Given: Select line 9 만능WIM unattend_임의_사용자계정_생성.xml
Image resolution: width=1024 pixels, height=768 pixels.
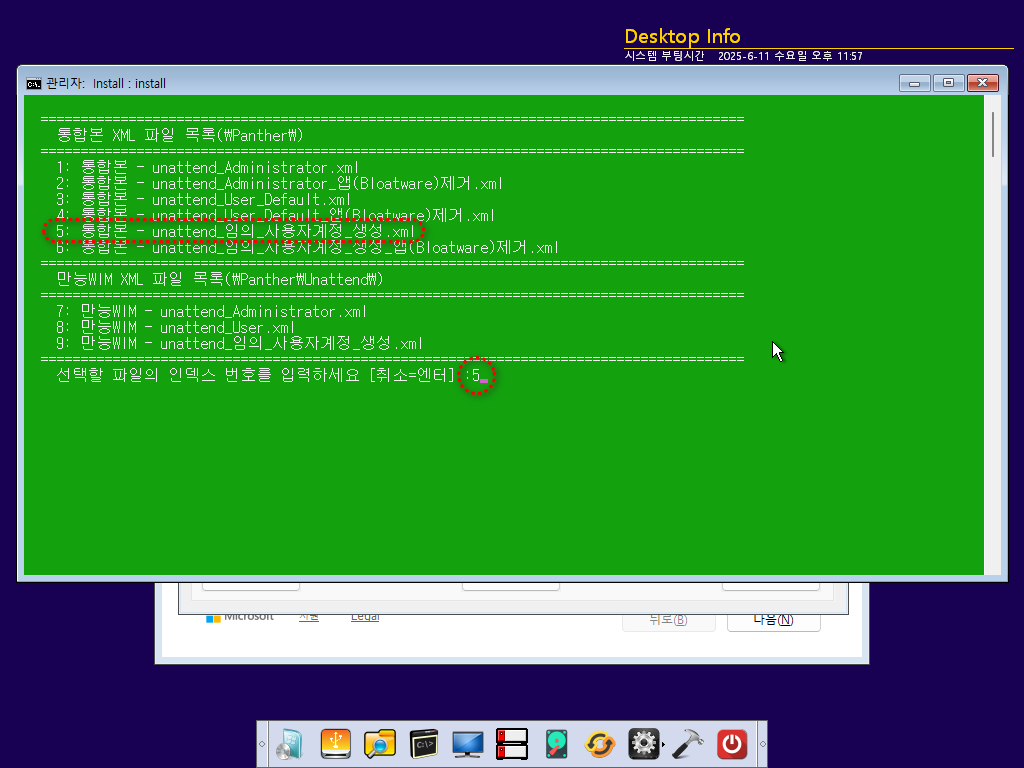Looking at the screenshot, I should click(240, 344).
